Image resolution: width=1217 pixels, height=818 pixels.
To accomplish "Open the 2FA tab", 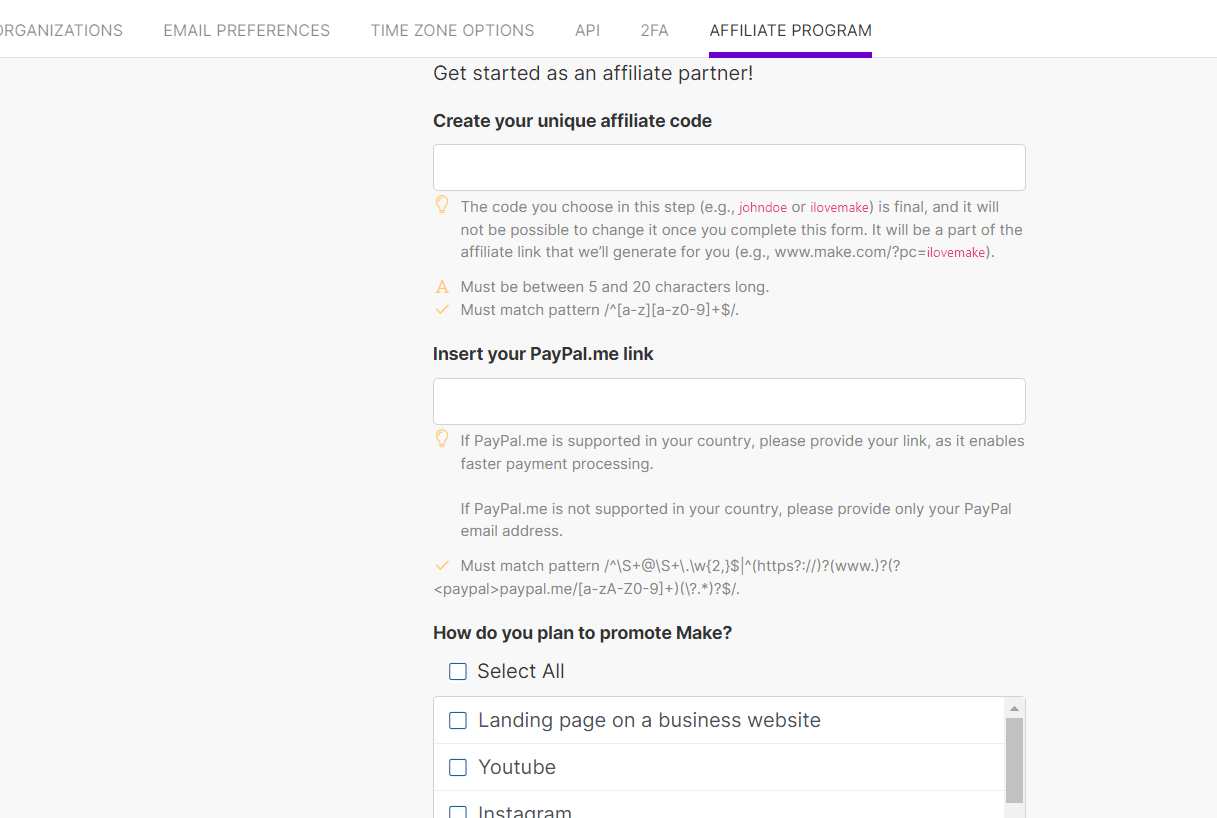I will (654, 30).
